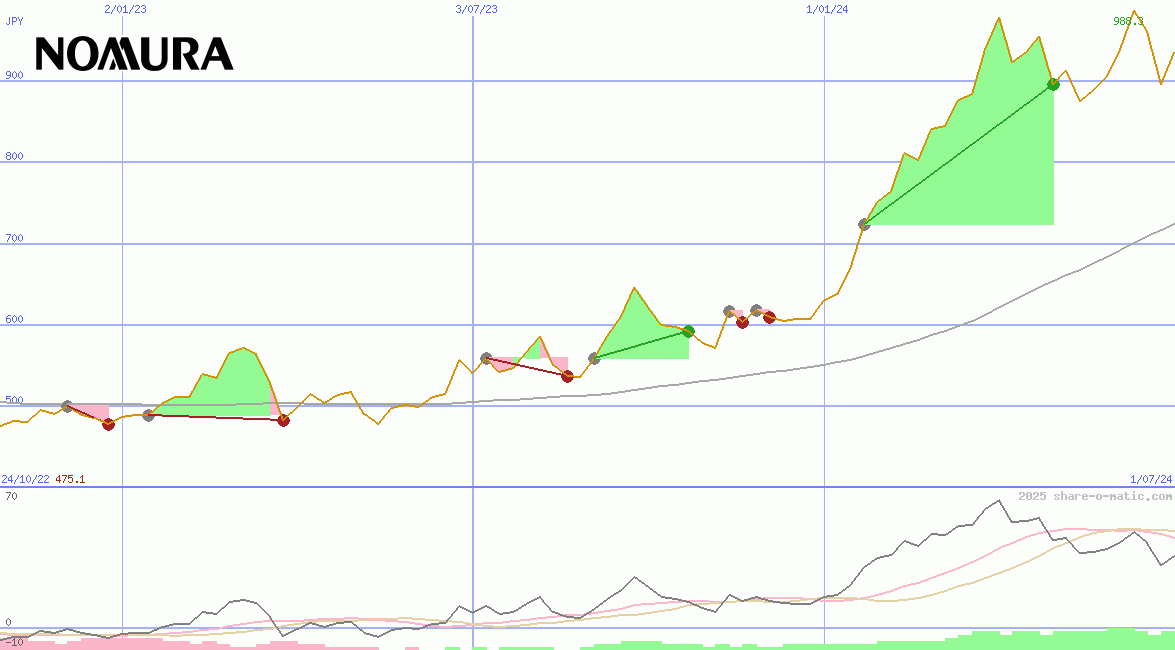Open the share-o-matic.com watermark link
Screen dimensions: 1175x650
[x=1095, y=496]
